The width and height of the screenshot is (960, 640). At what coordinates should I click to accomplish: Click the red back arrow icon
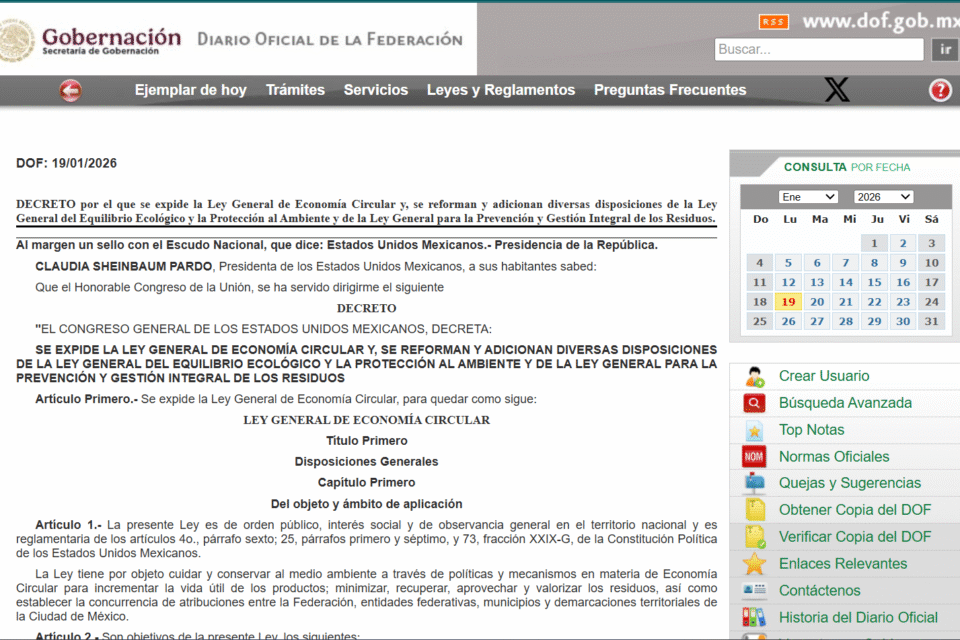[70, 91]
